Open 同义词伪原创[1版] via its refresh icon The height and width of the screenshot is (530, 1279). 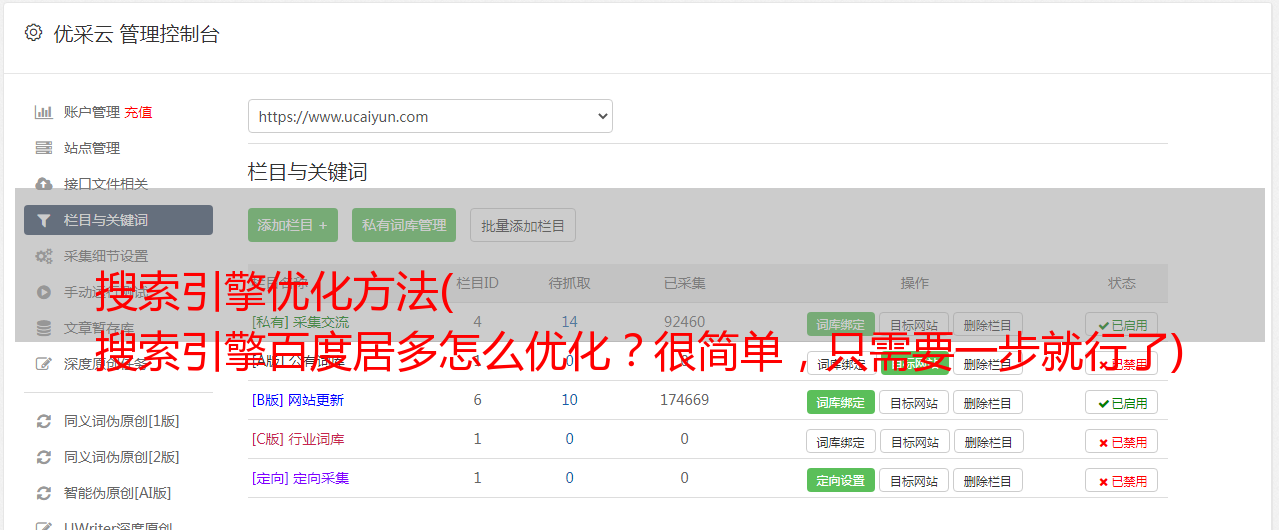[x=43, y=421]
